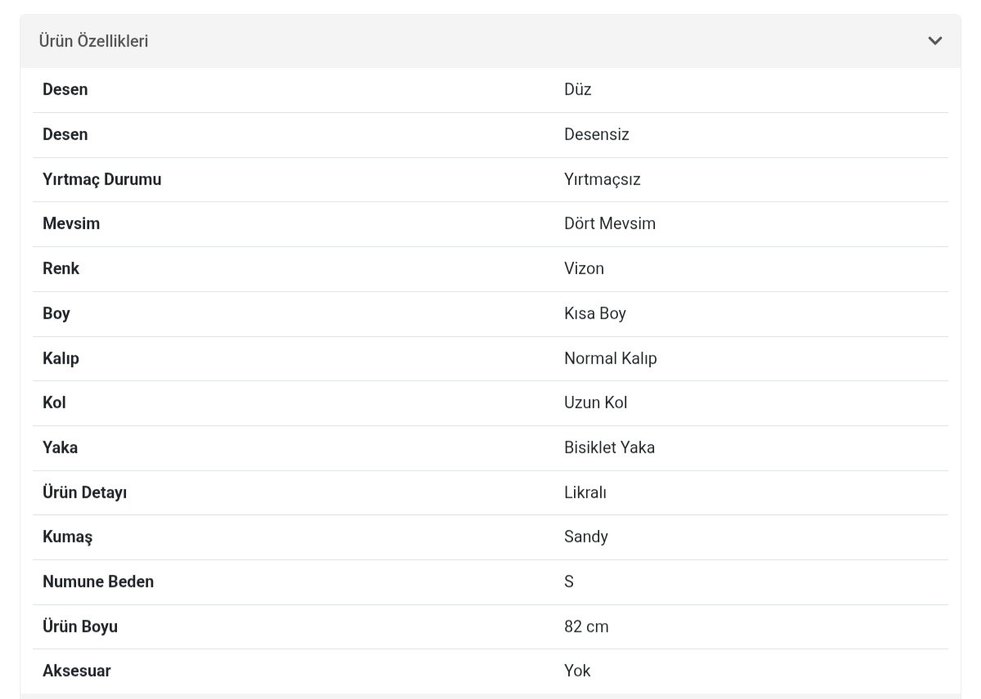Click the Renk row label
This screenshot has width=981, height=699.
tap(61, 268)
